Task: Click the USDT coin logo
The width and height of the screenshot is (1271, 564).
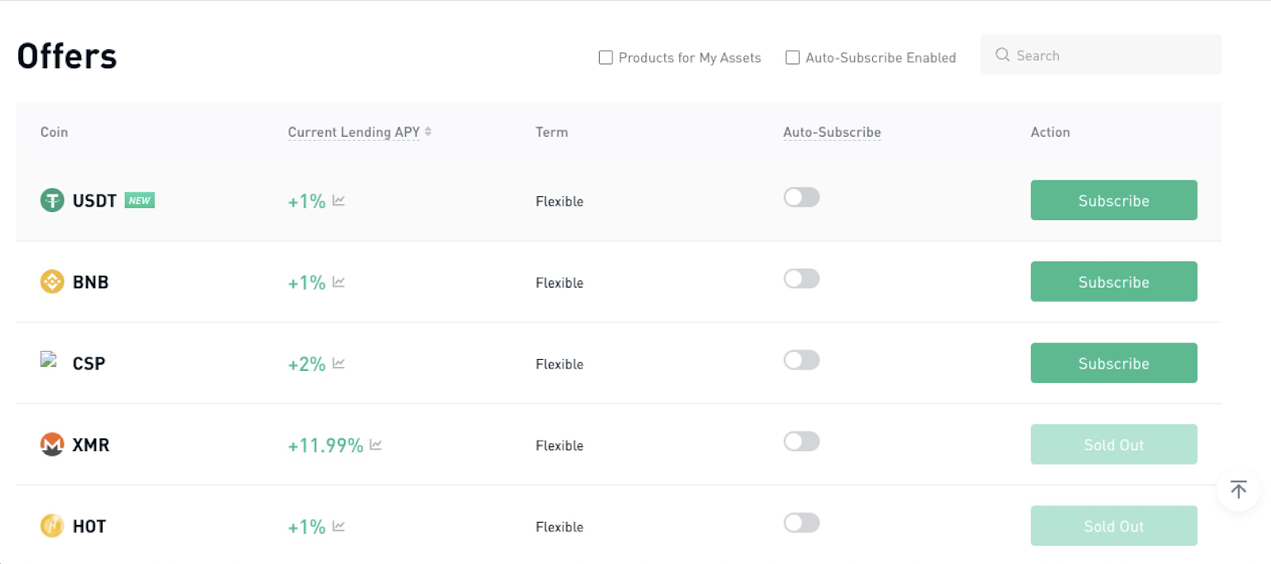Action: (x=52, y=200)
